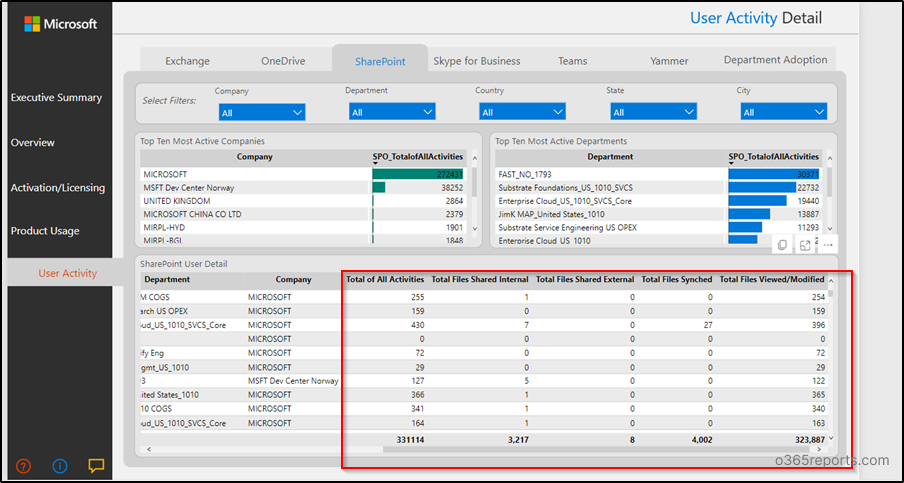Click the 27 files synched cell

[x=708, y=325]
